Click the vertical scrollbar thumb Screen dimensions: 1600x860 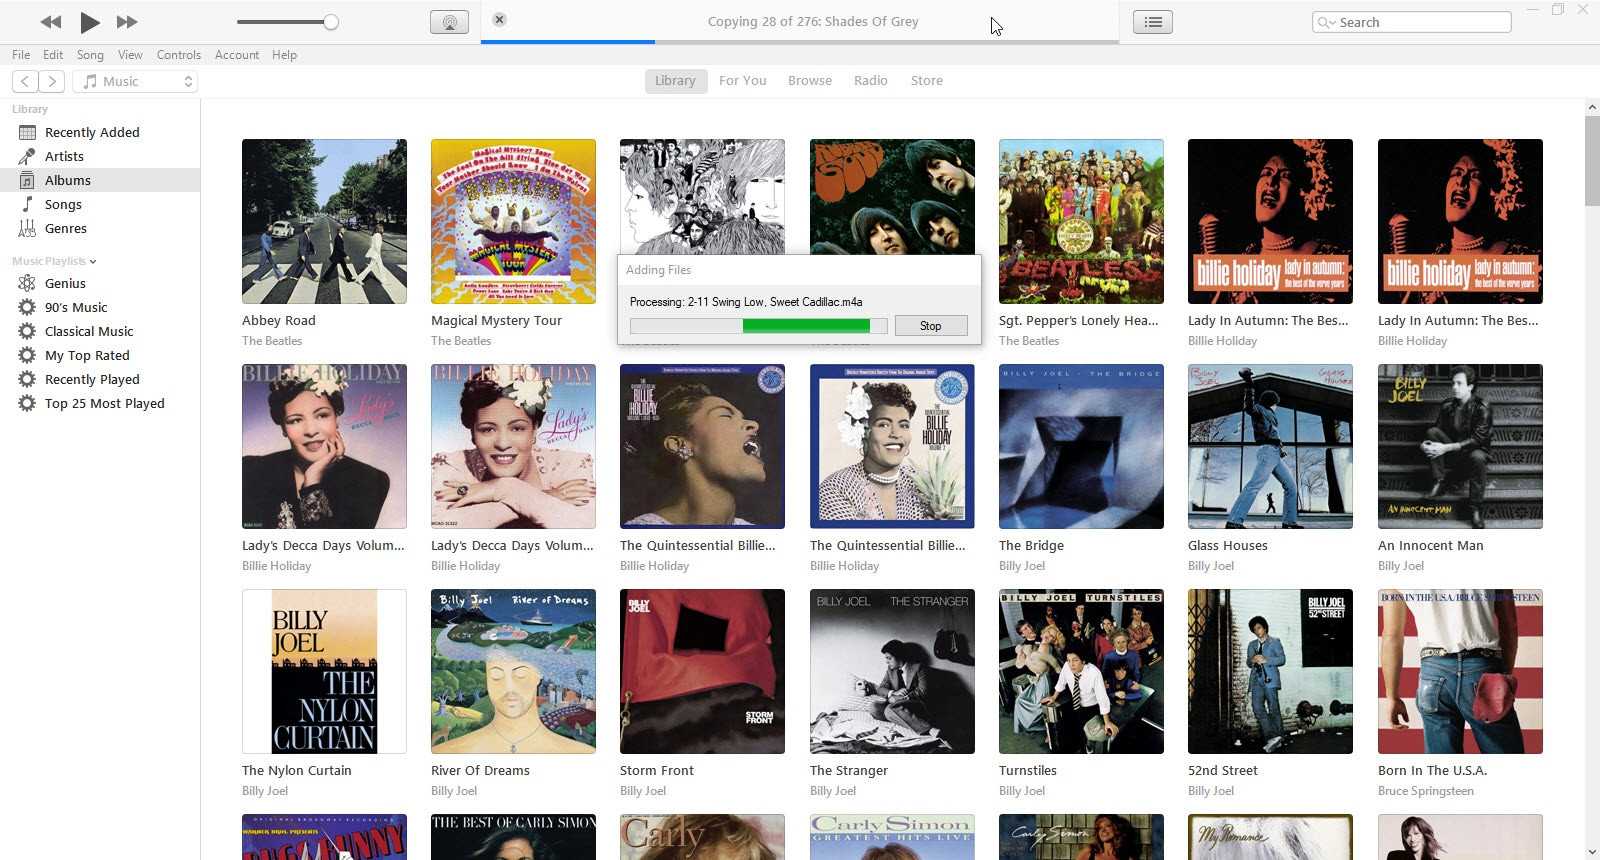click(x=1592, y=161)
